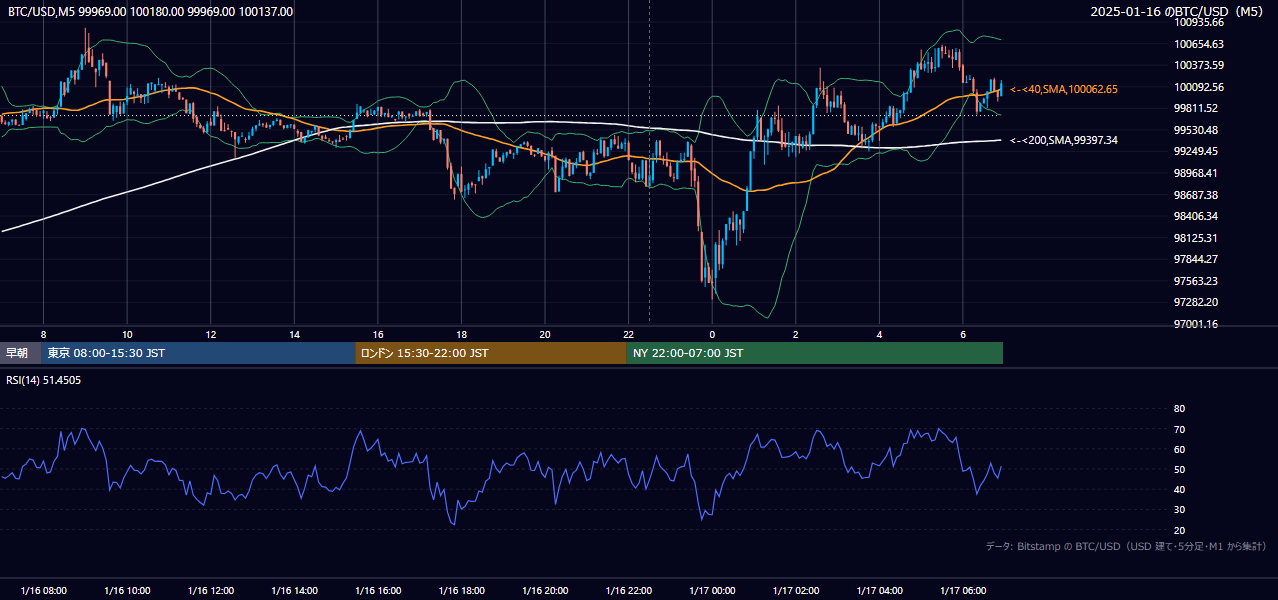Screen dimensions: 1278x600
Task: Click price axis label 99530.48
Action: click(x=1196, y=130)
